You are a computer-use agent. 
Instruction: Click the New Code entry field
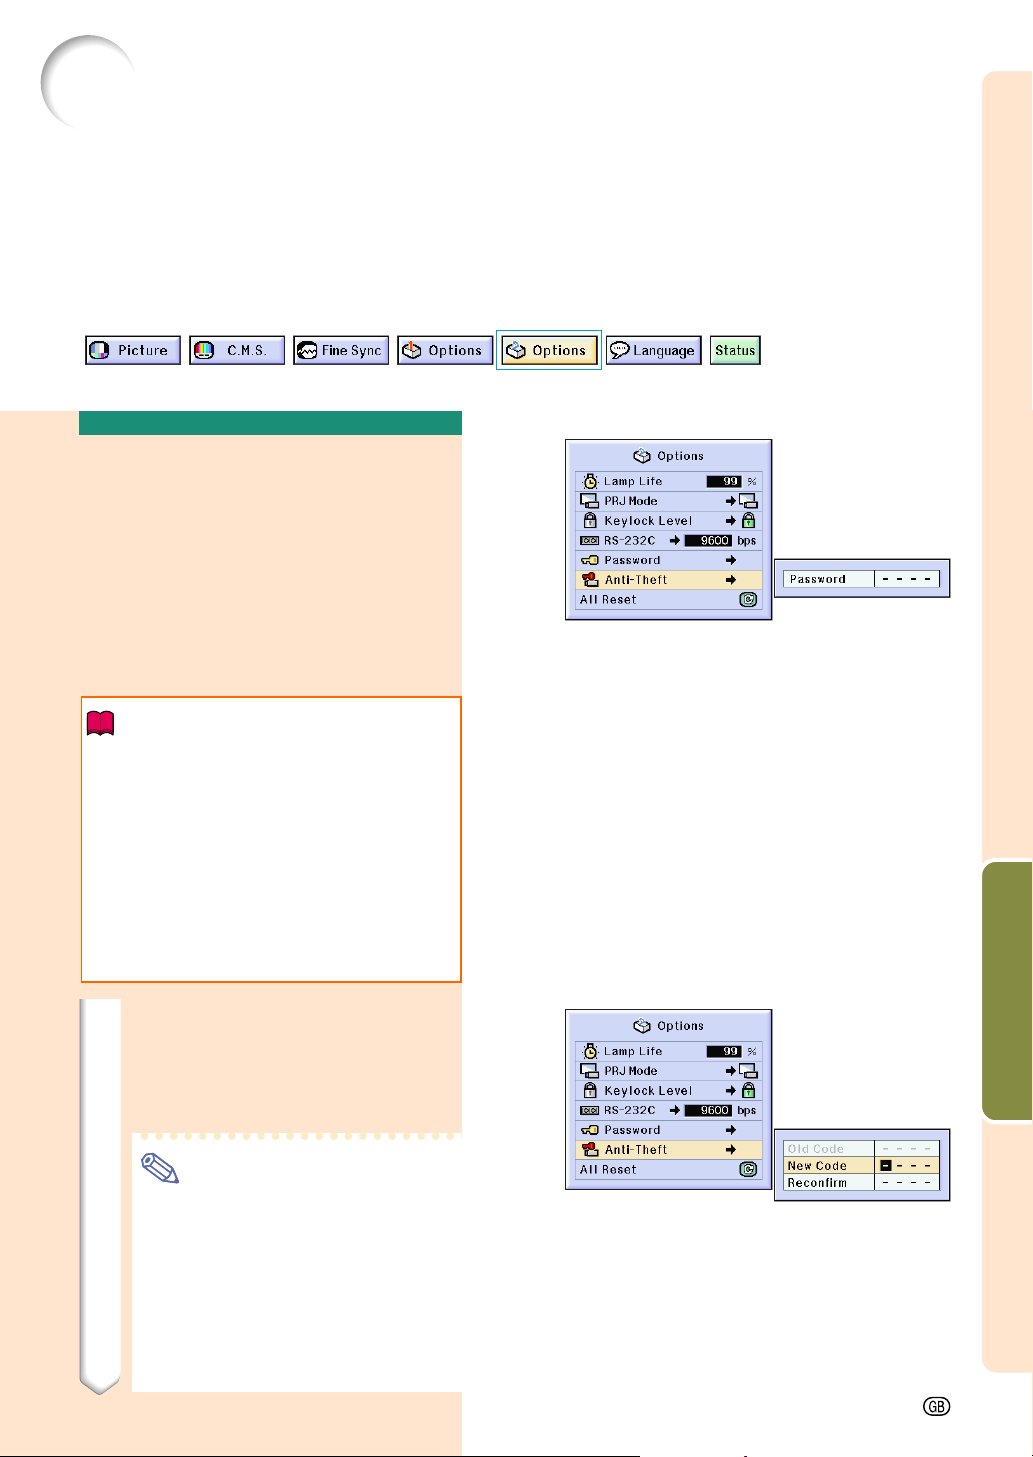click(907, 1166)
